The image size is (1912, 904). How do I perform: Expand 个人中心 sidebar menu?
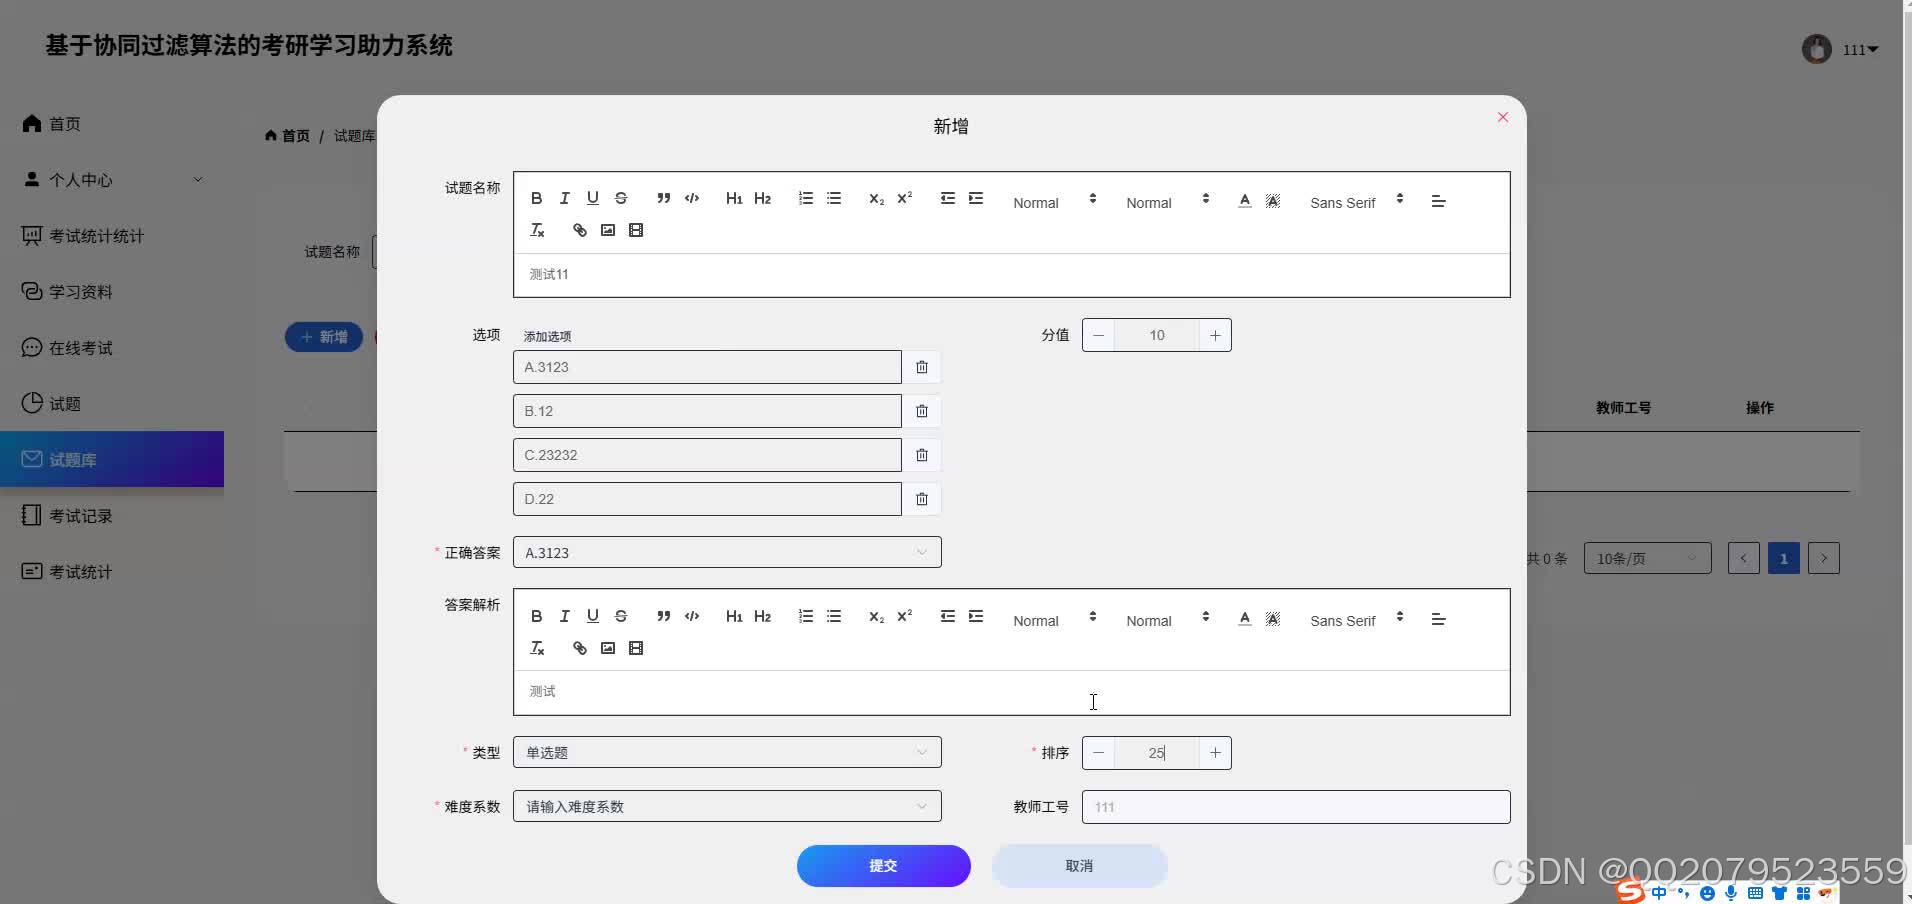click(x=112, y=180)
